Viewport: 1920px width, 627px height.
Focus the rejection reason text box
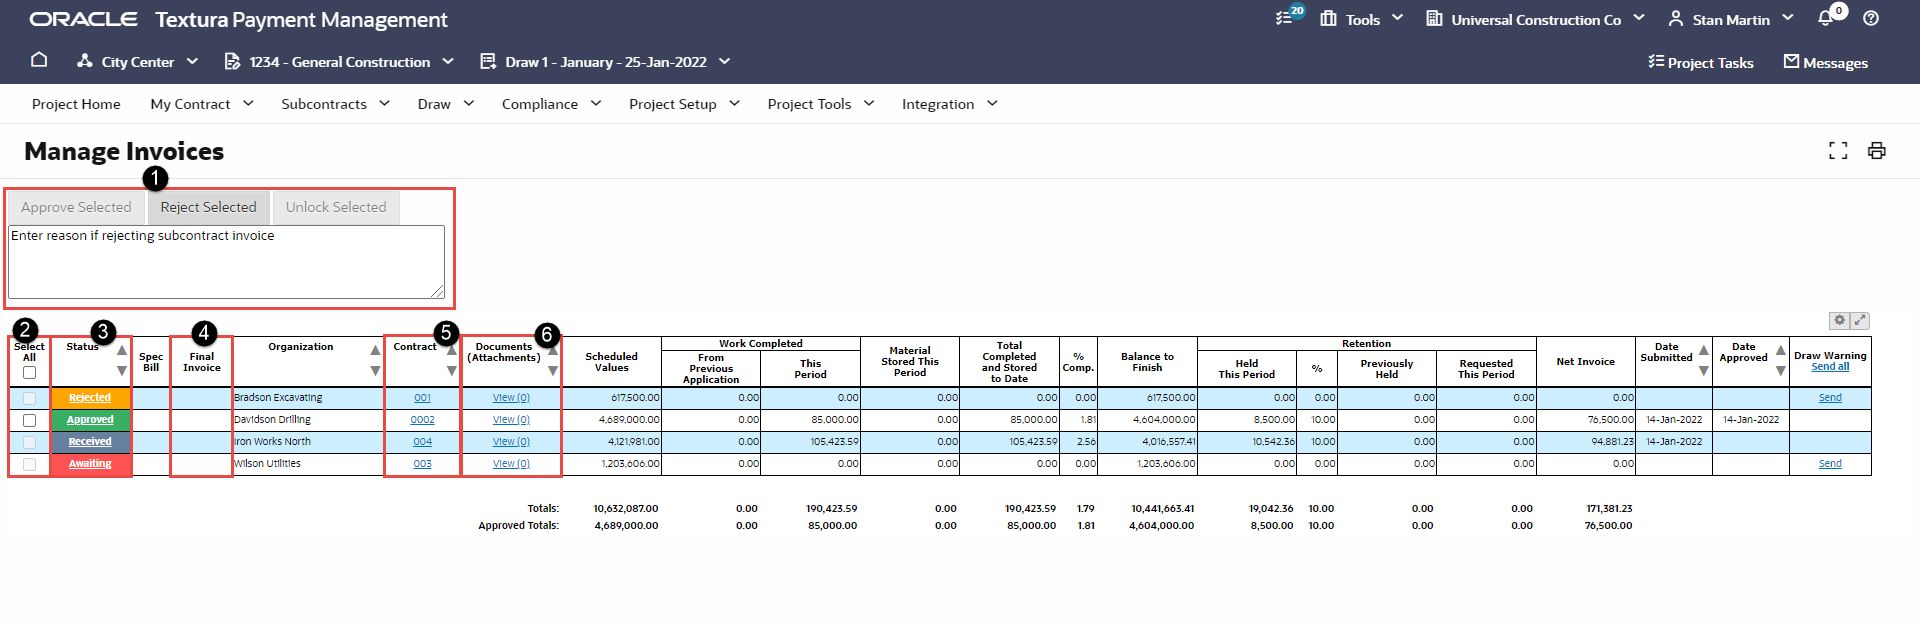(226, 262)
